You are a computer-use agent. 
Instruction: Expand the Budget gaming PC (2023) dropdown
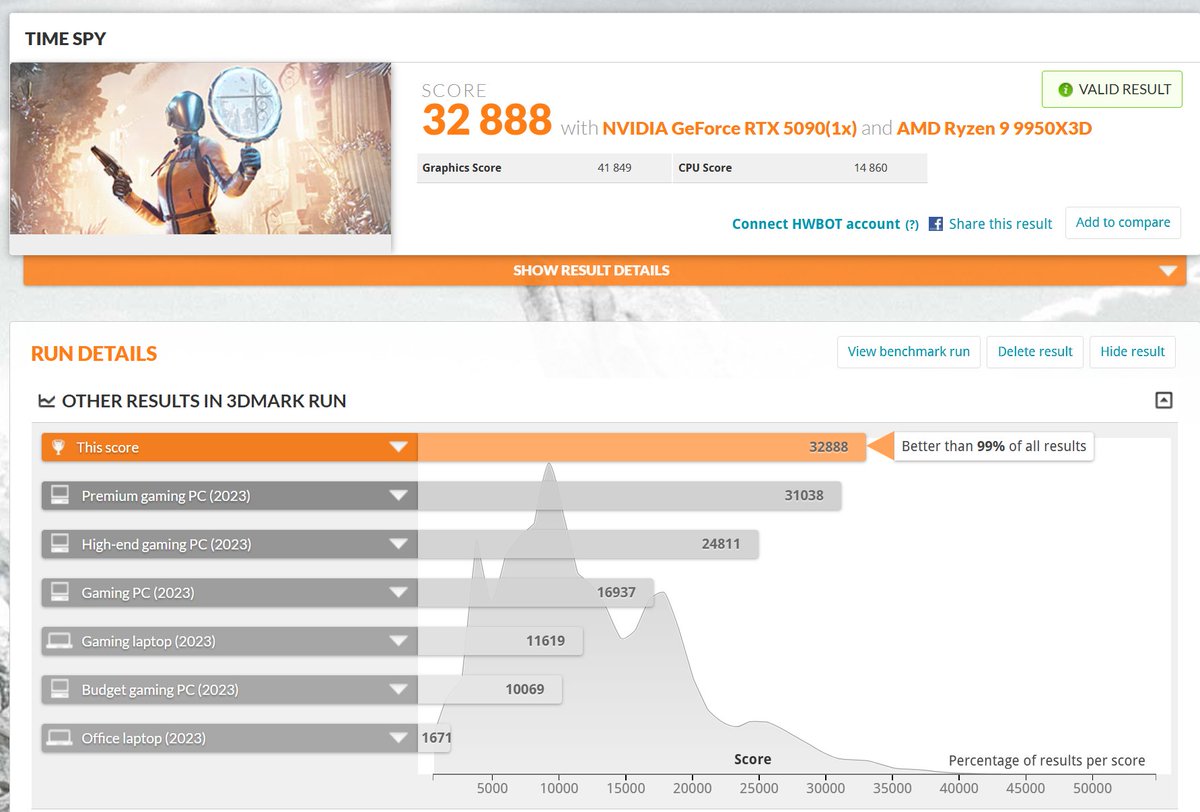coord(398,690)
